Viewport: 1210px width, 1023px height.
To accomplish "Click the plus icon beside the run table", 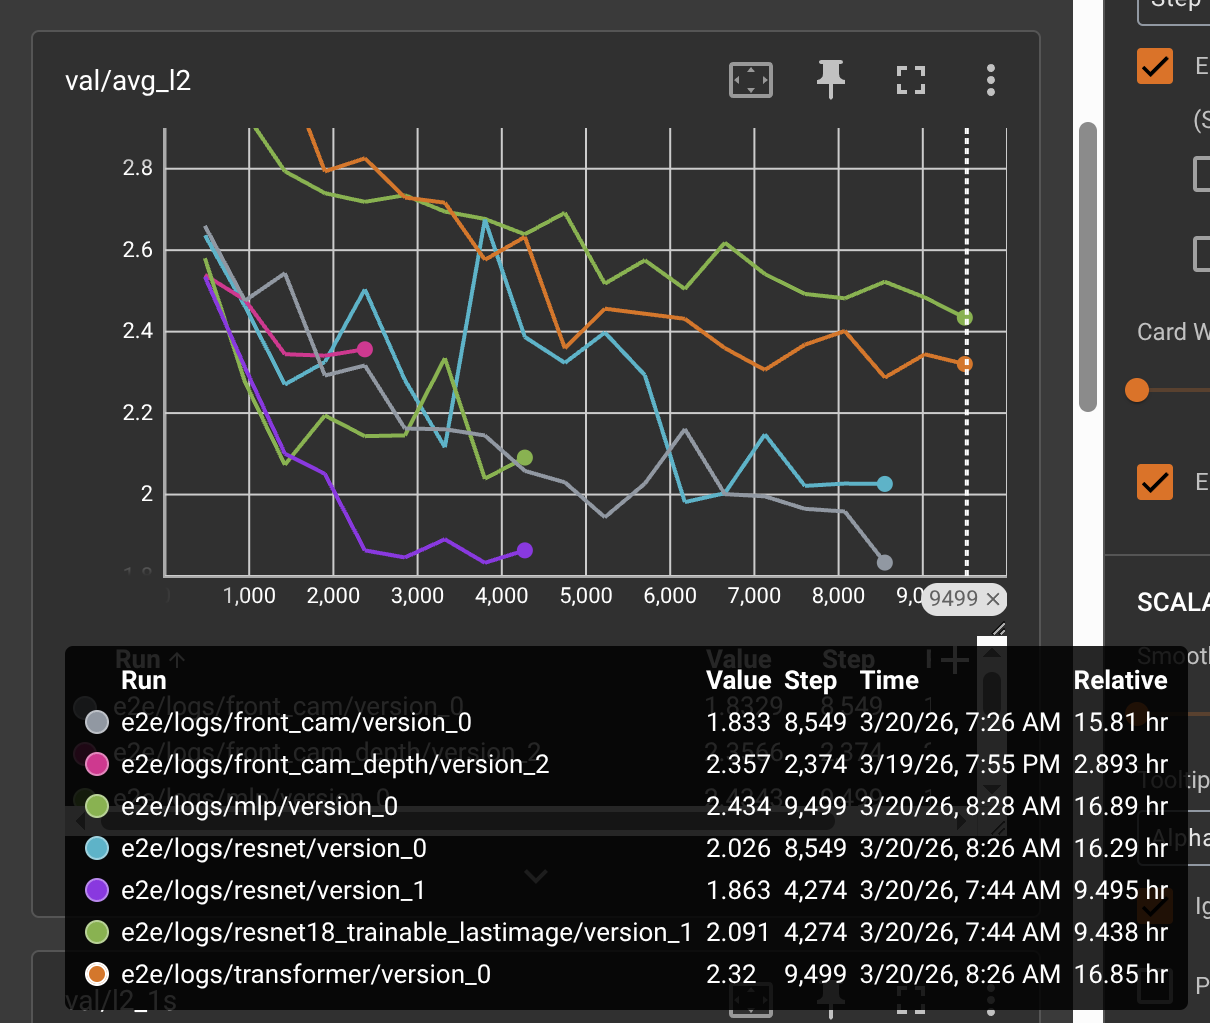I will point(957,660).
